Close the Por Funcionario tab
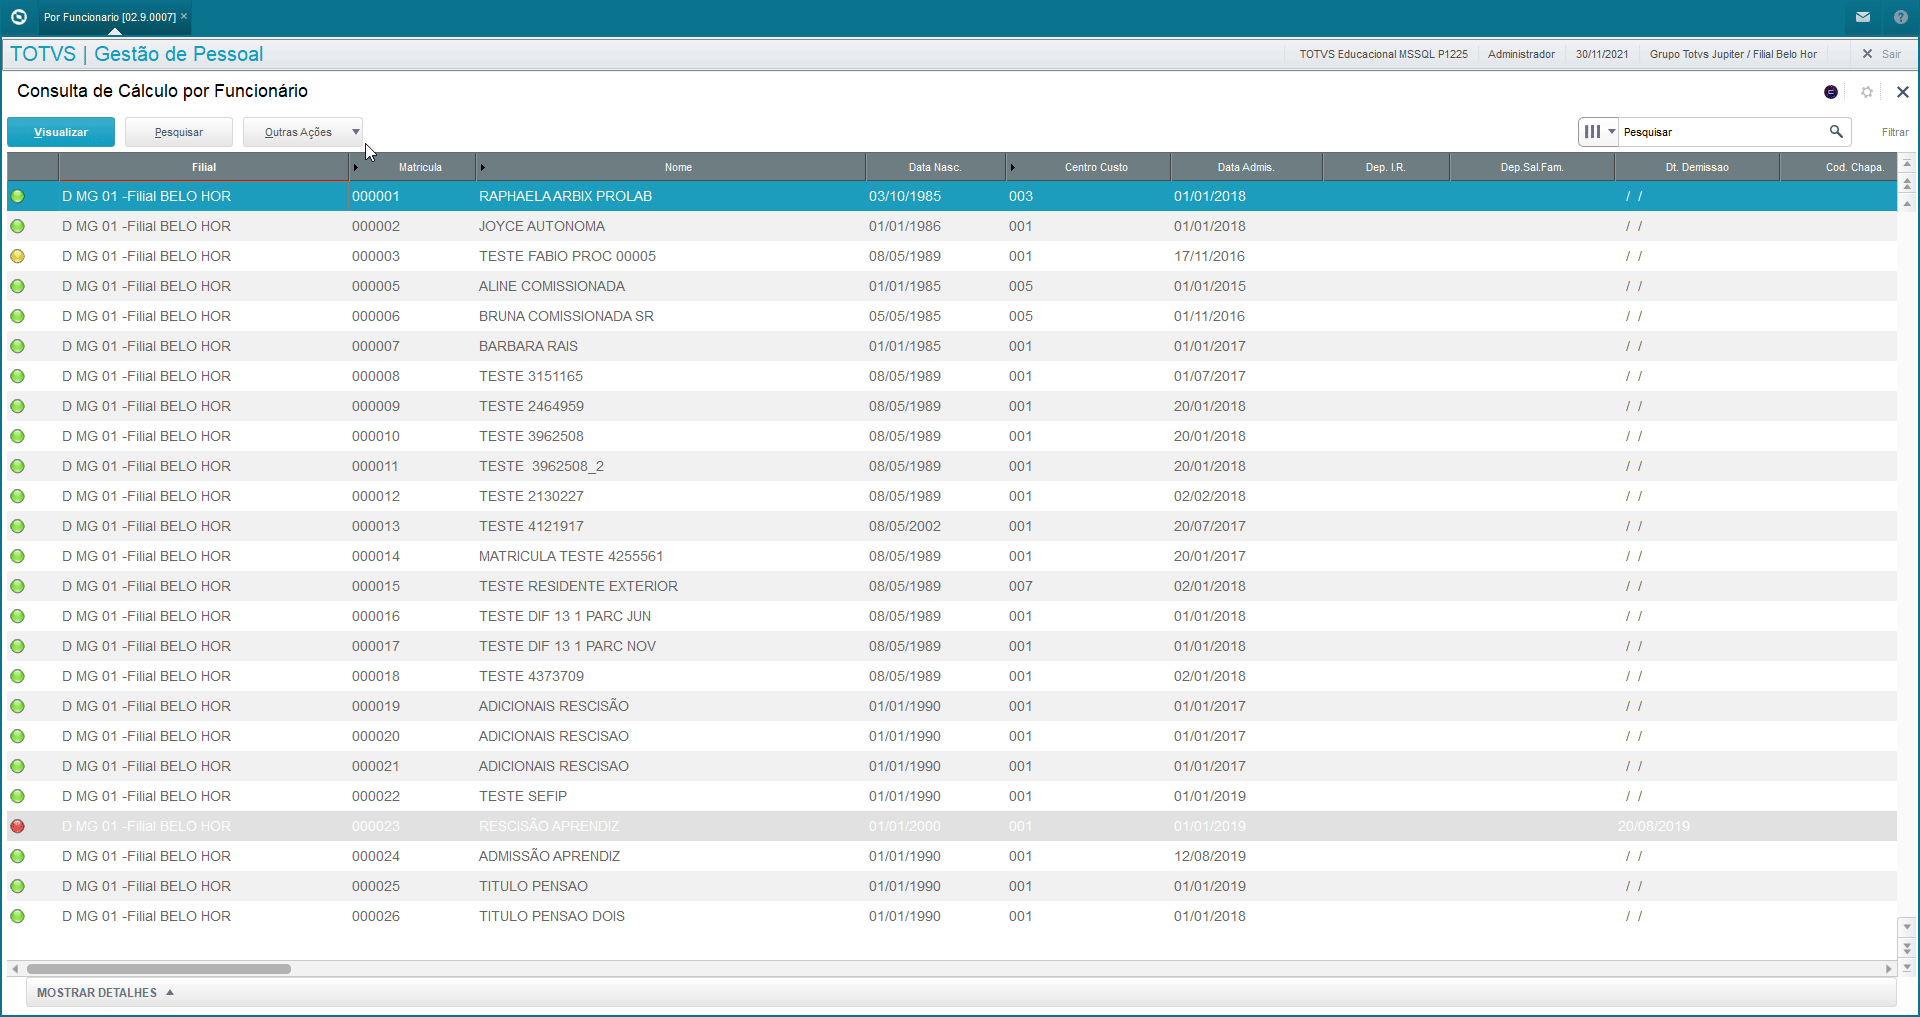 [x=184, y=17]
